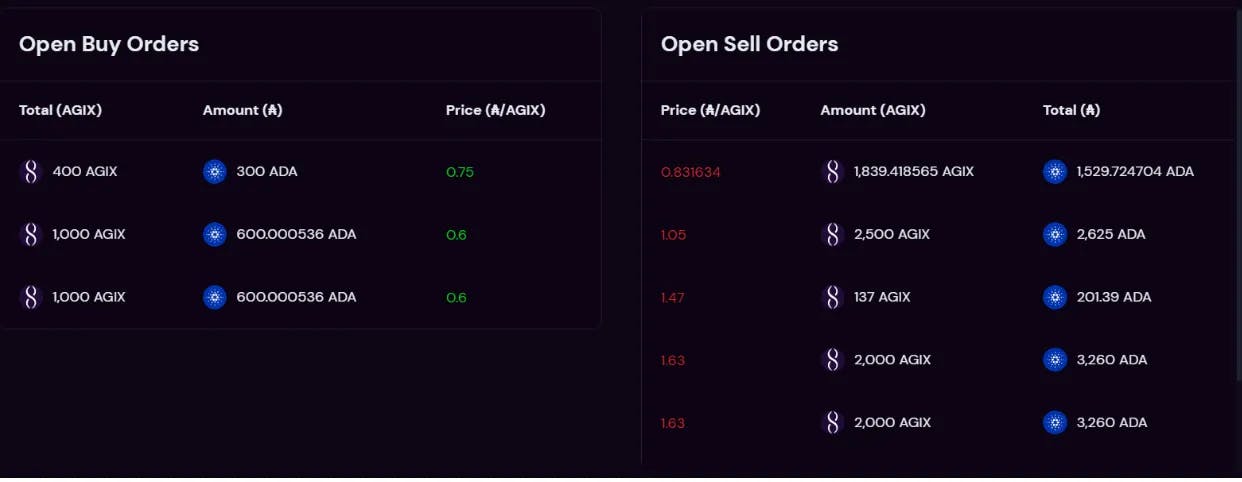Click AGIX icon next to 2,500 AGIX
This screenshot has height=482, width=1242.
pyautogui.click(x=833, y=235)
